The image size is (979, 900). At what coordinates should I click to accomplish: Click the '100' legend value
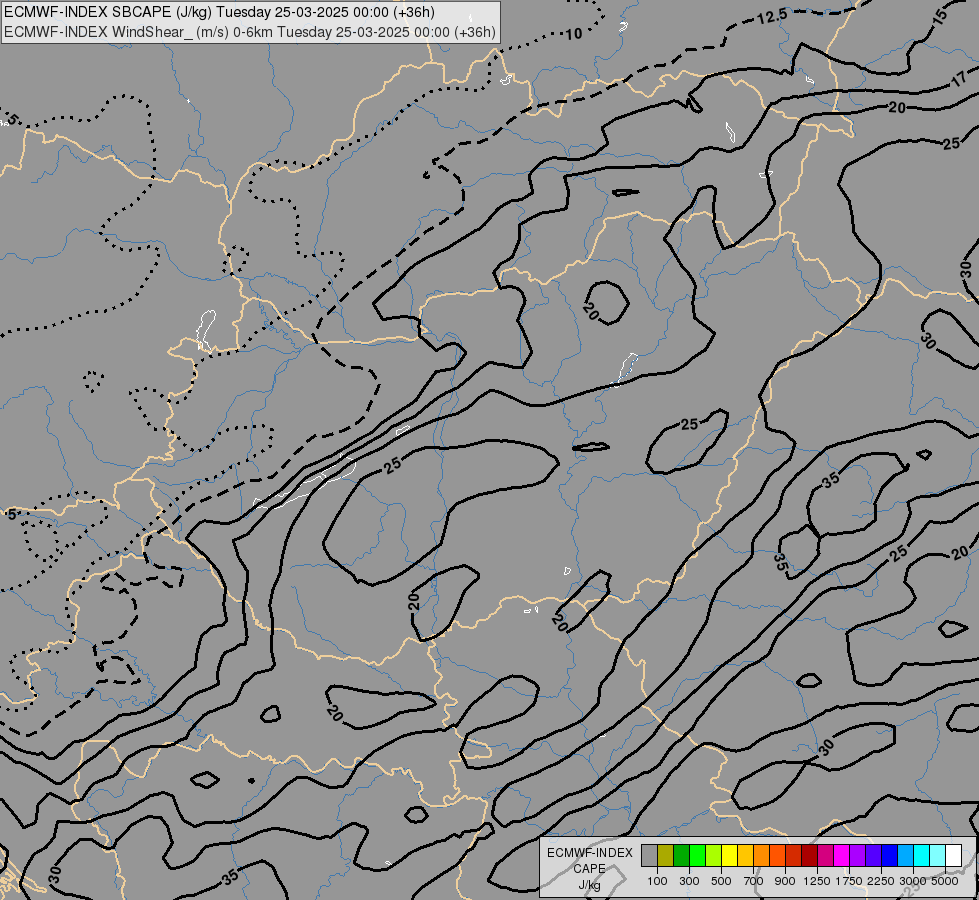pyautogui.click(x=657, y=881)
